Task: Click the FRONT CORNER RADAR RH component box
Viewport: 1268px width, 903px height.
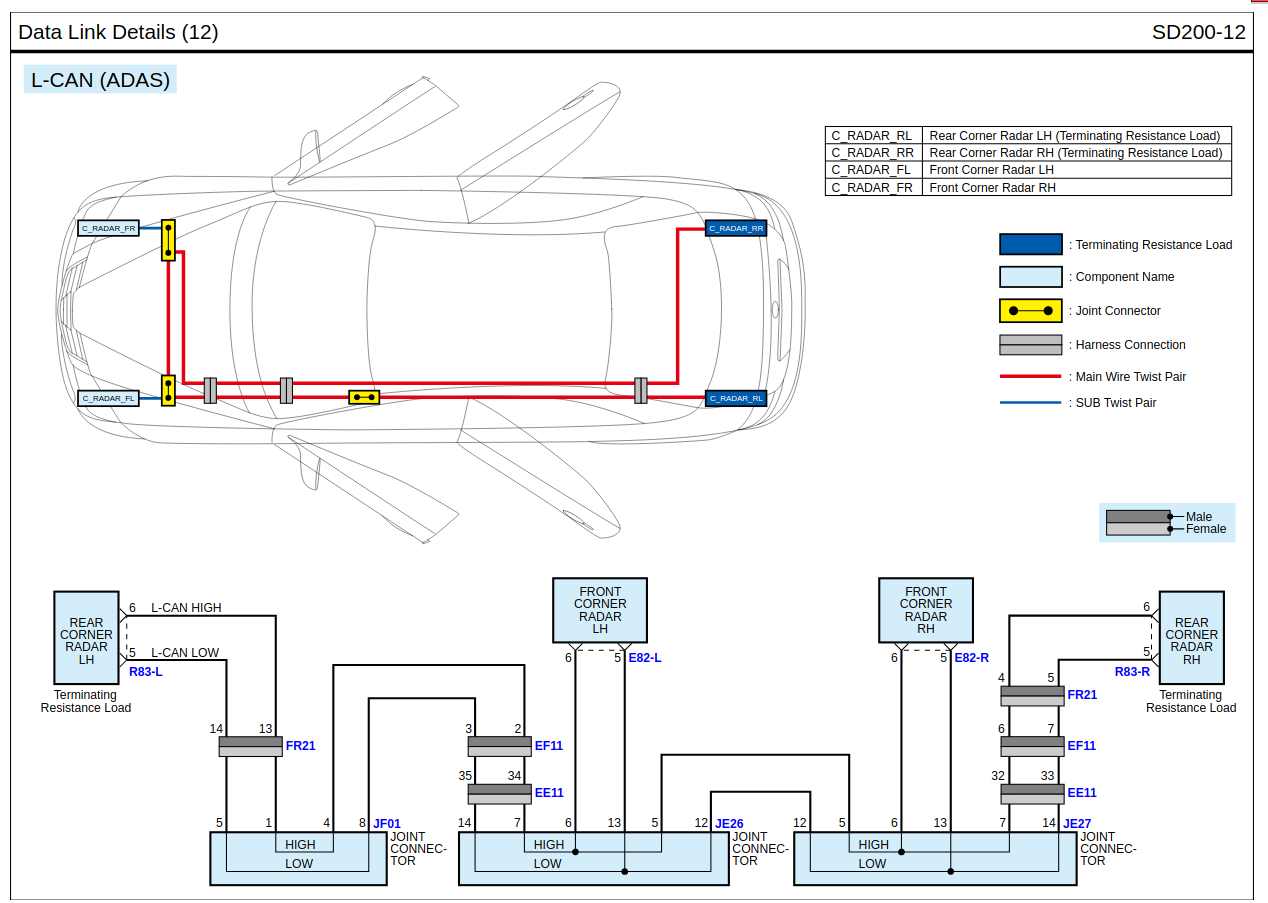Action: [926, 610]
